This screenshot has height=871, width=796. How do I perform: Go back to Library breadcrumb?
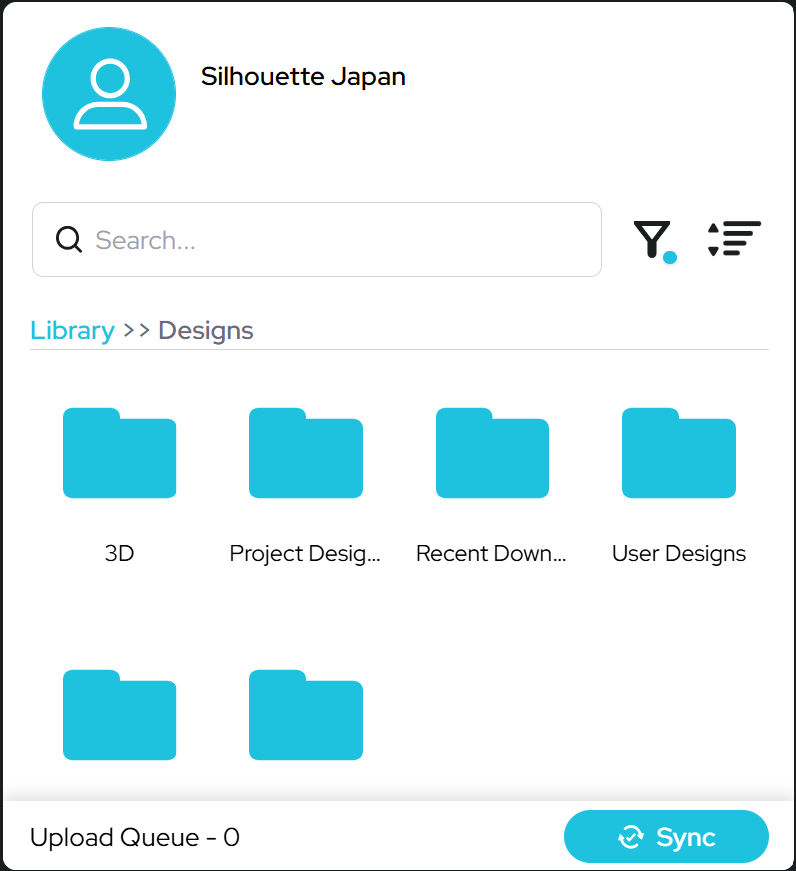72,331
